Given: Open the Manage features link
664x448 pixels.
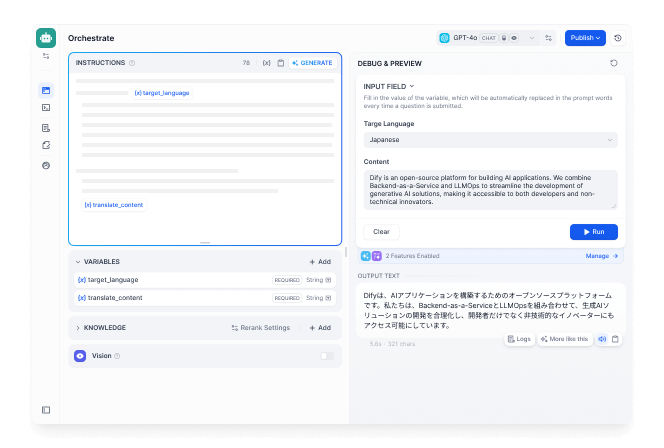Looking at the screenshot, I should coord(601,256).
